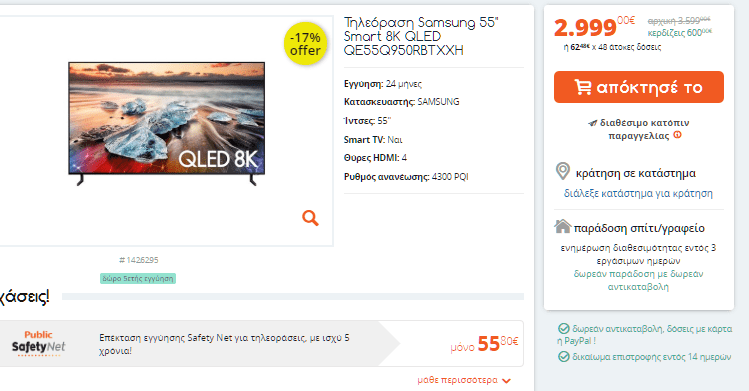Viewport: 749px width, 391px height.
Task: Open διάλεξε κατάστημα για κράτηση link
Action: click(x=638, y=193)
